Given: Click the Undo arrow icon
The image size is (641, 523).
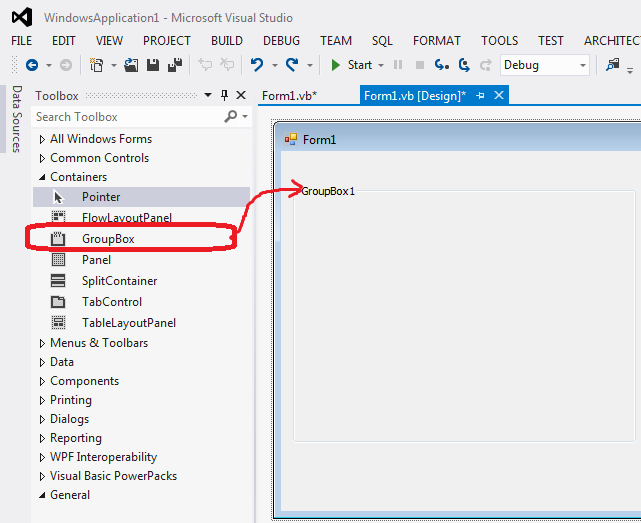Looking at the screenshot, I should tap(257, 65).
